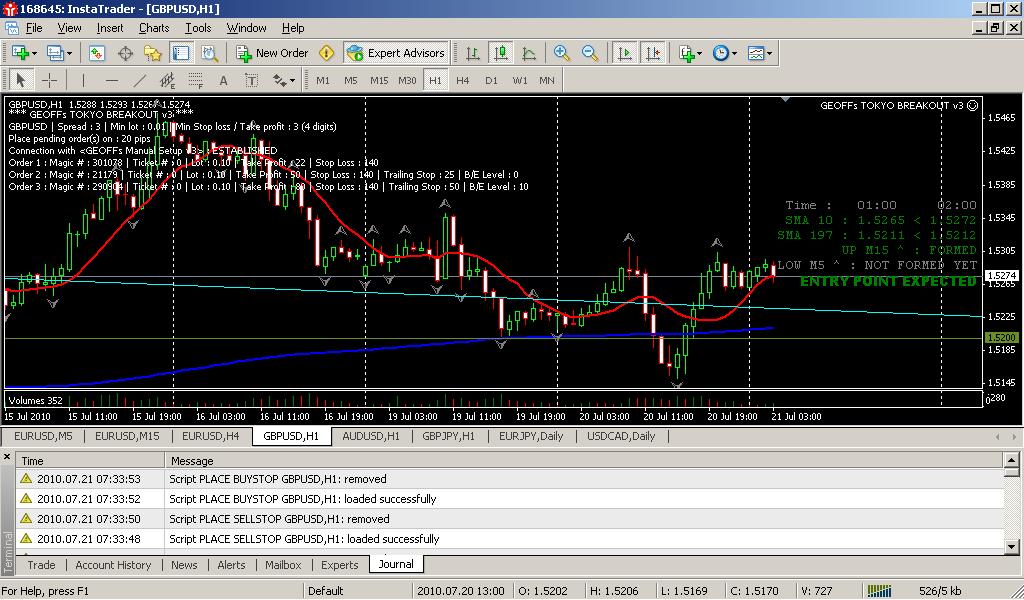Open the Strategy Tester icon
The height and width of the screenshot is (600, 1024).
click(x=209, y=53)
